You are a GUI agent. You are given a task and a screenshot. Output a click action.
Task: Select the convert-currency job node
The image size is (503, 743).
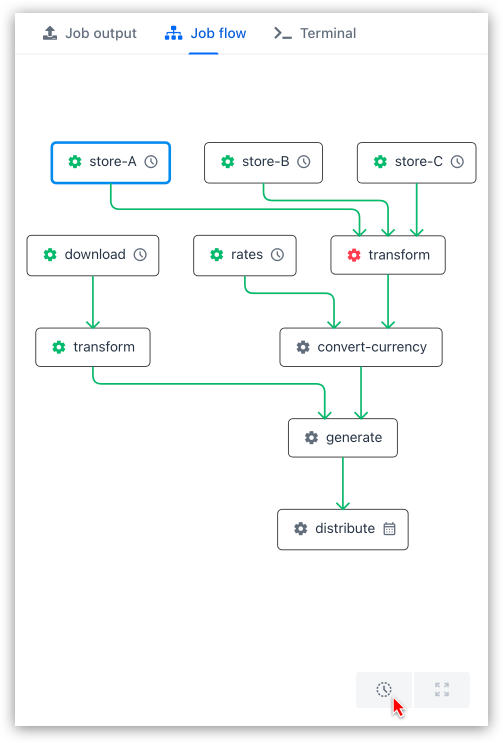tap(361, 347)
